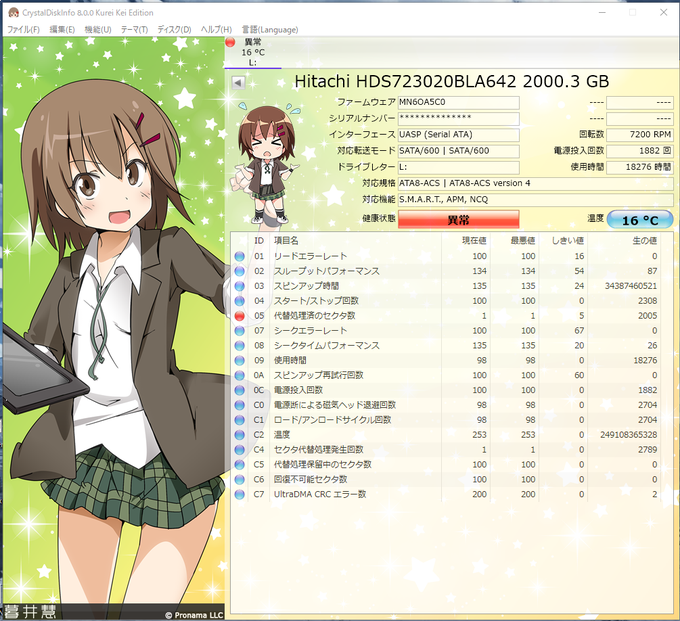Click the red 異常 health status button

pyautogui.click(x=458, y=219)
